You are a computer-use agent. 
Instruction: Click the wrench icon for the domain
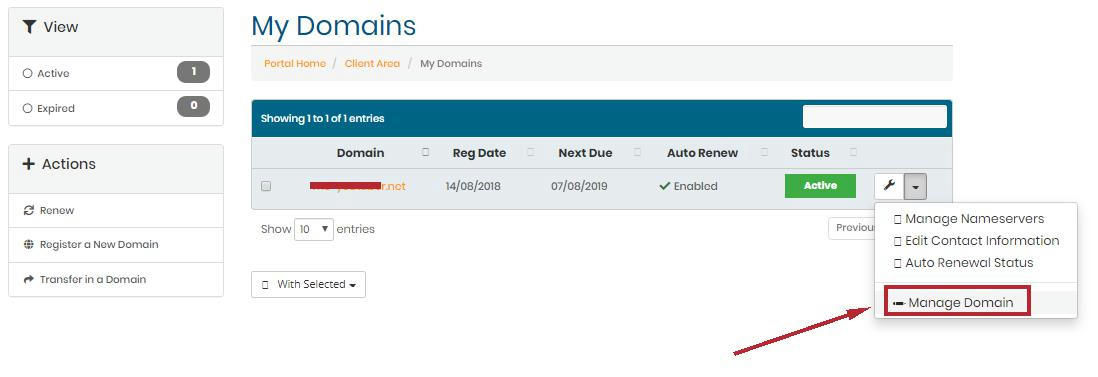(889, 186)
